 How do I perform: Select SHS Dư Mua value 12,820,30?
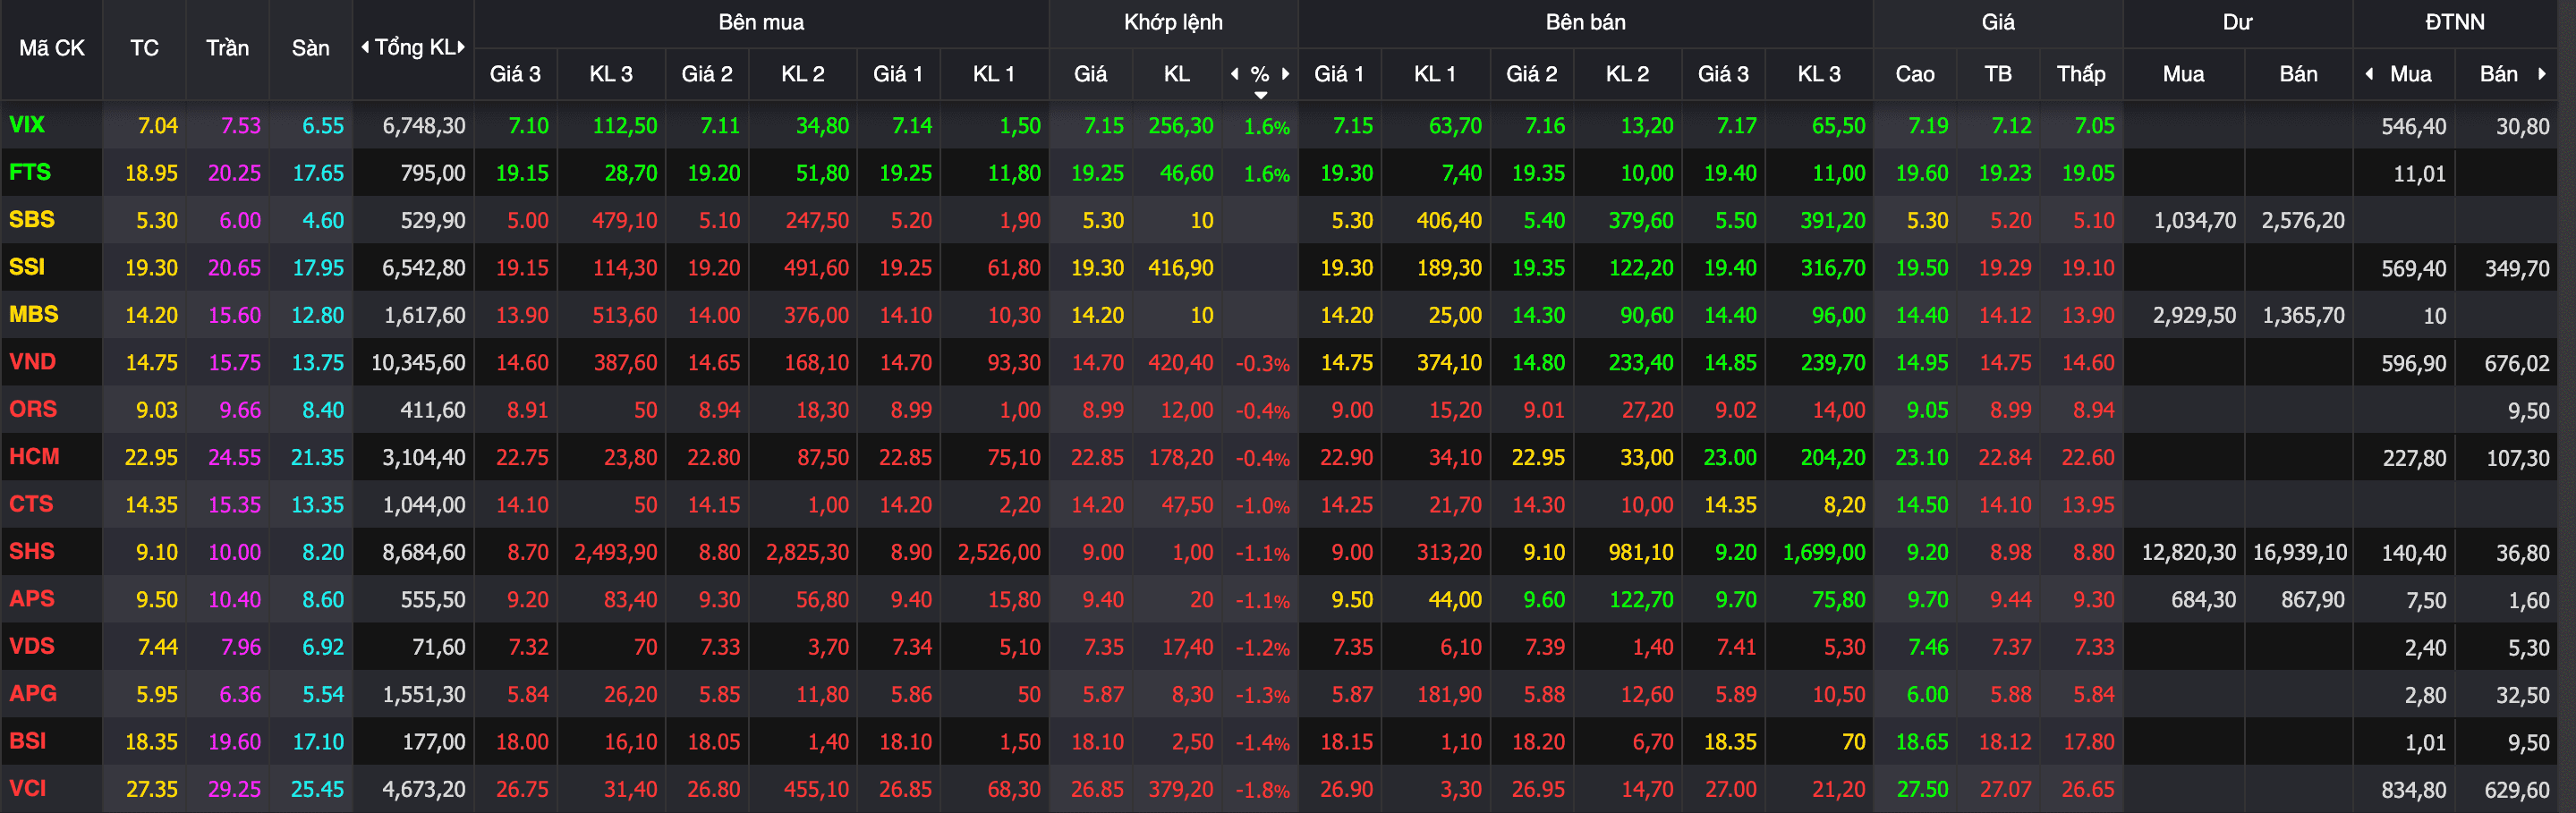click(2188, 552)
